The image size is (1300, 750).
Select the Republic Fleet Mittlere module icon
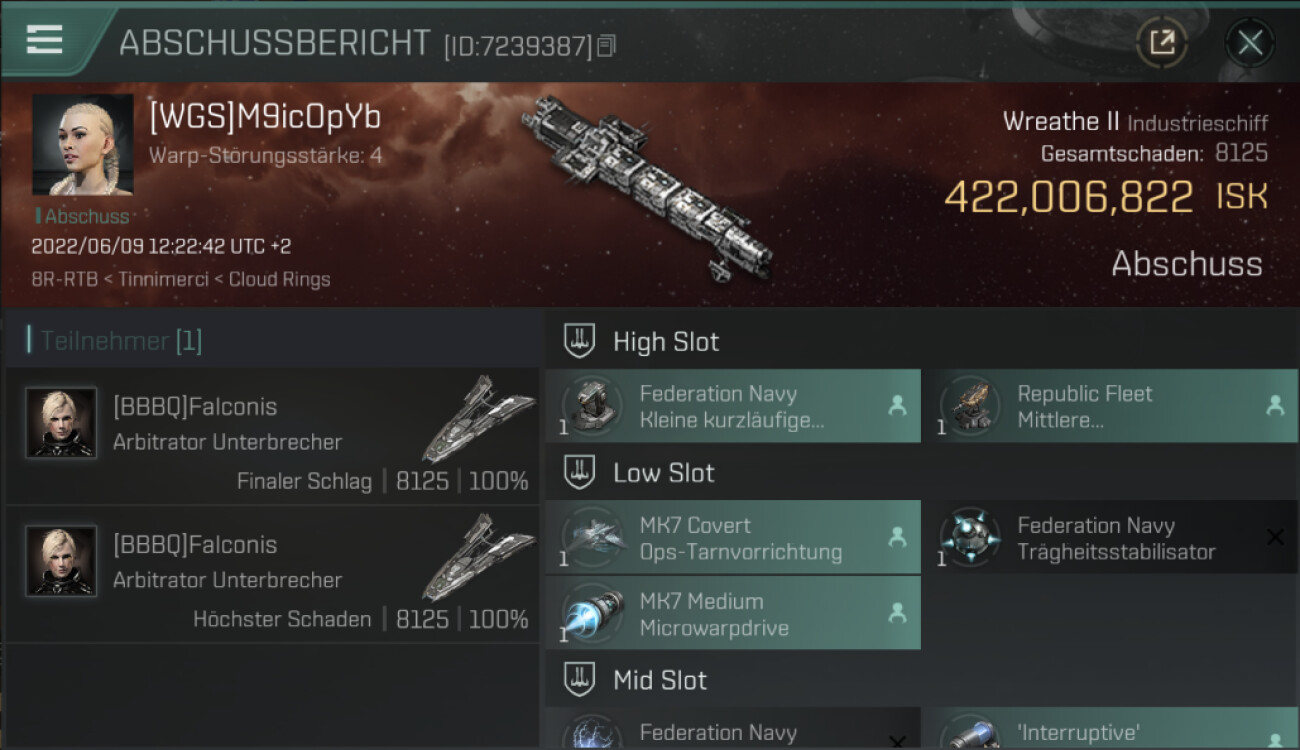(x=969, y=406)
